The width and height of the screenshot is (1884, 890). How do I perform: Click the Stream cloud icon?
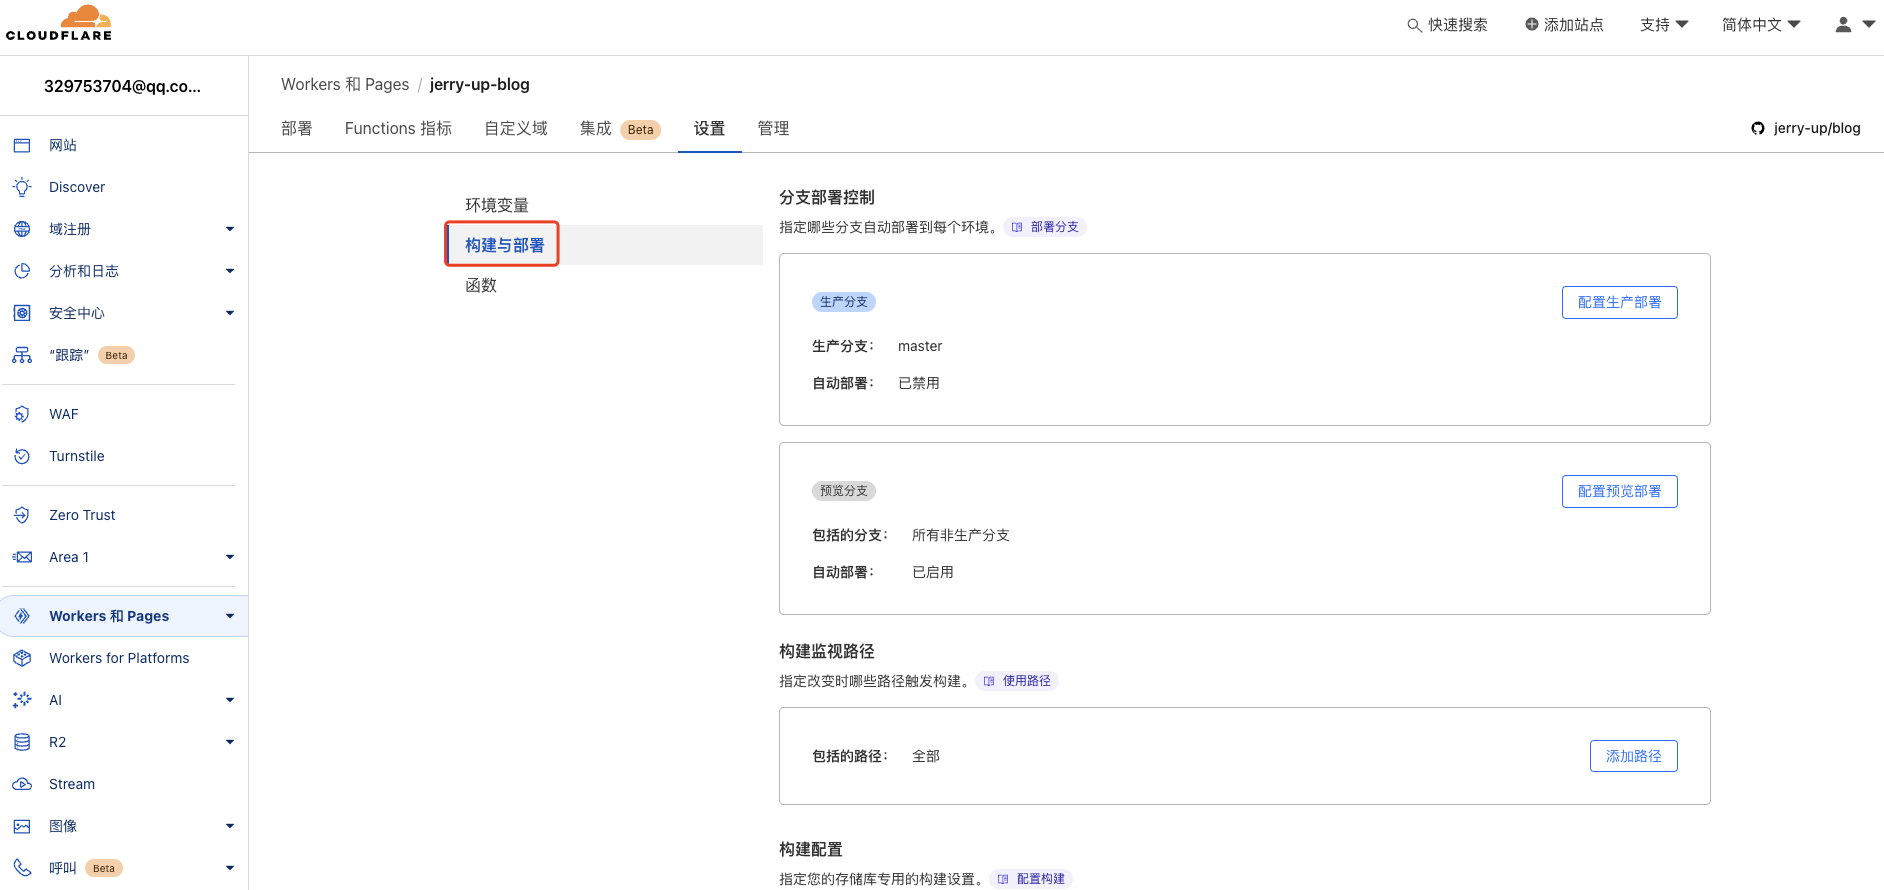22,784
